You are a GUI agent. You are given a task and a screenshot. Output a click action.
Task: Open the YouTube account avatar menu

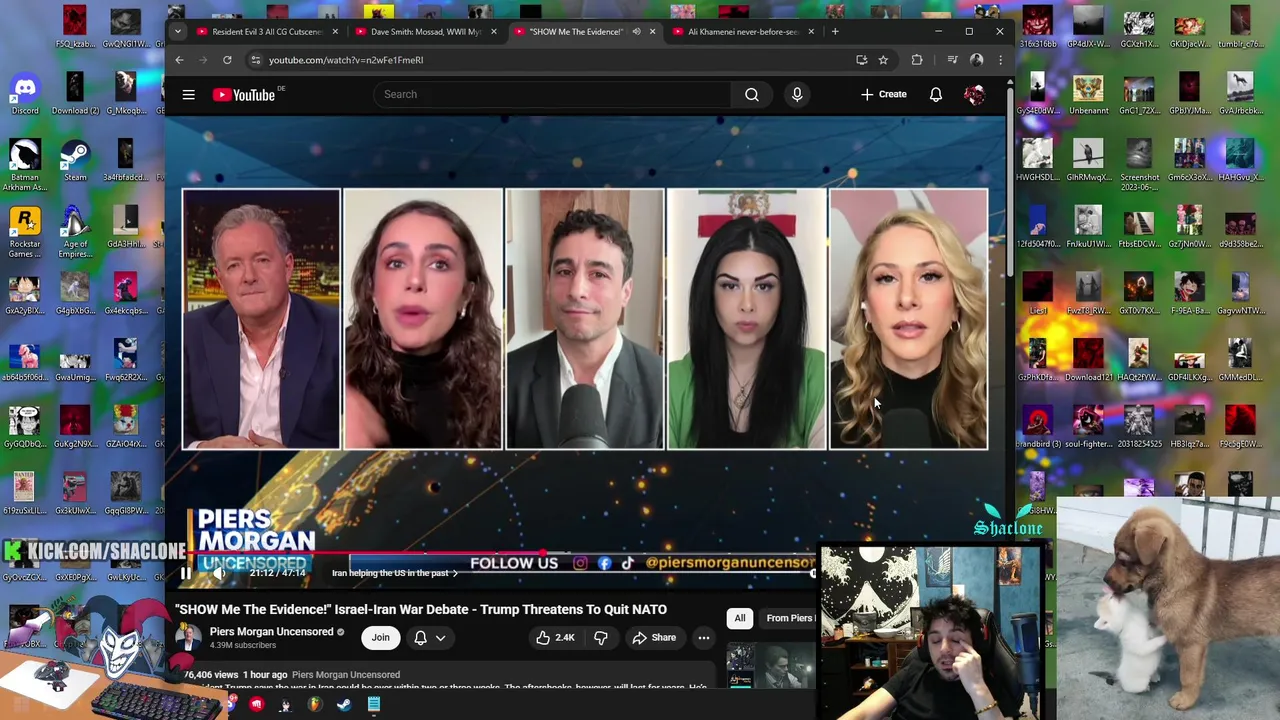975,95
